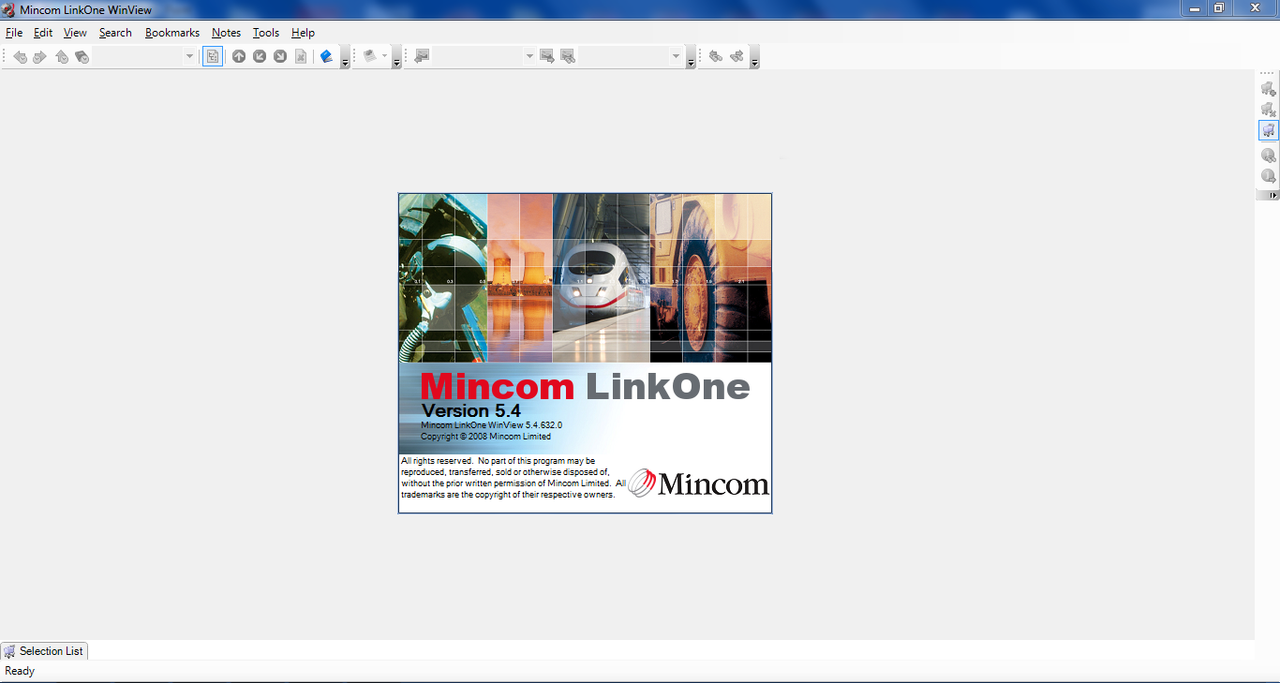The height and width of the screenshot is (683, 1280).
Task: Expand the first Add cart icon in sidebar
Action: coord(1268,89)
